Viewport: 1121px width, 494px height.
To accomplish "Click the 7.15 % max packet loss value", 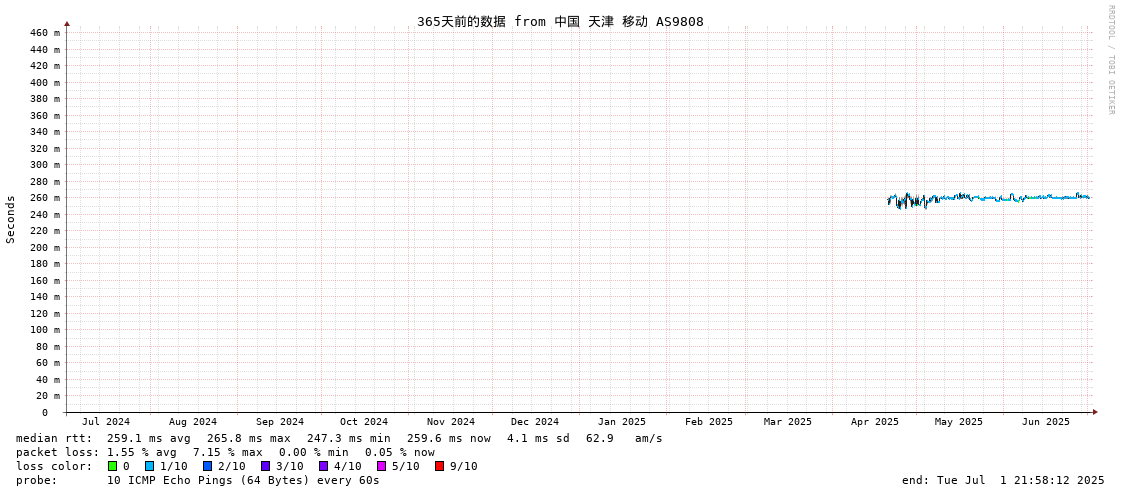I will (x=227, y=453).
